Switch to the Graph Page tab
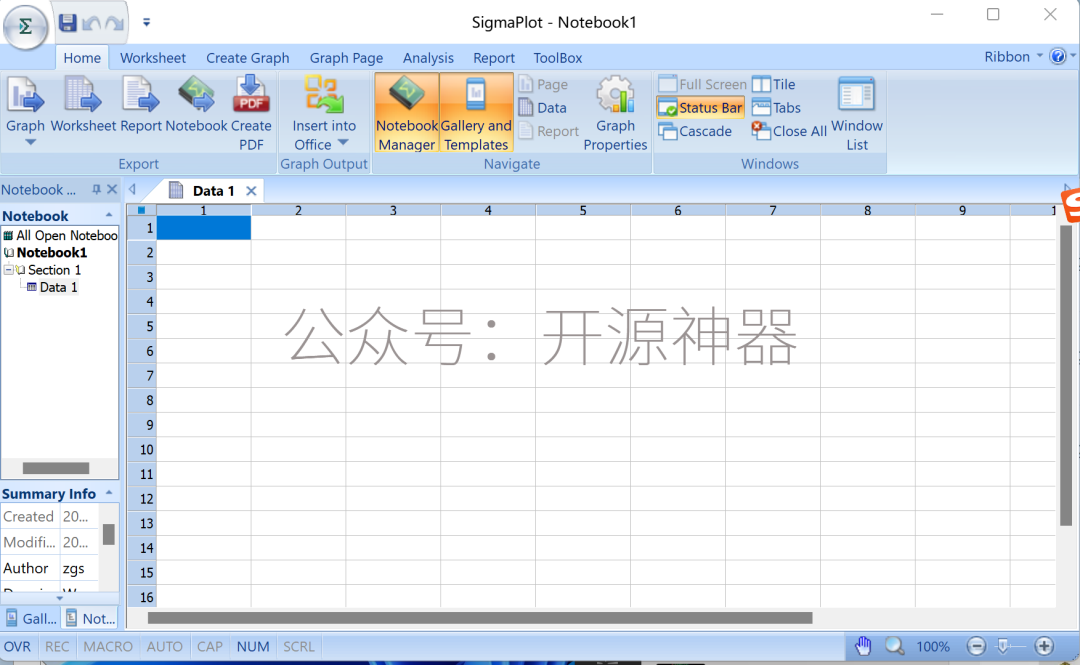Viewport: 1080px width, 665px height. 346,58
